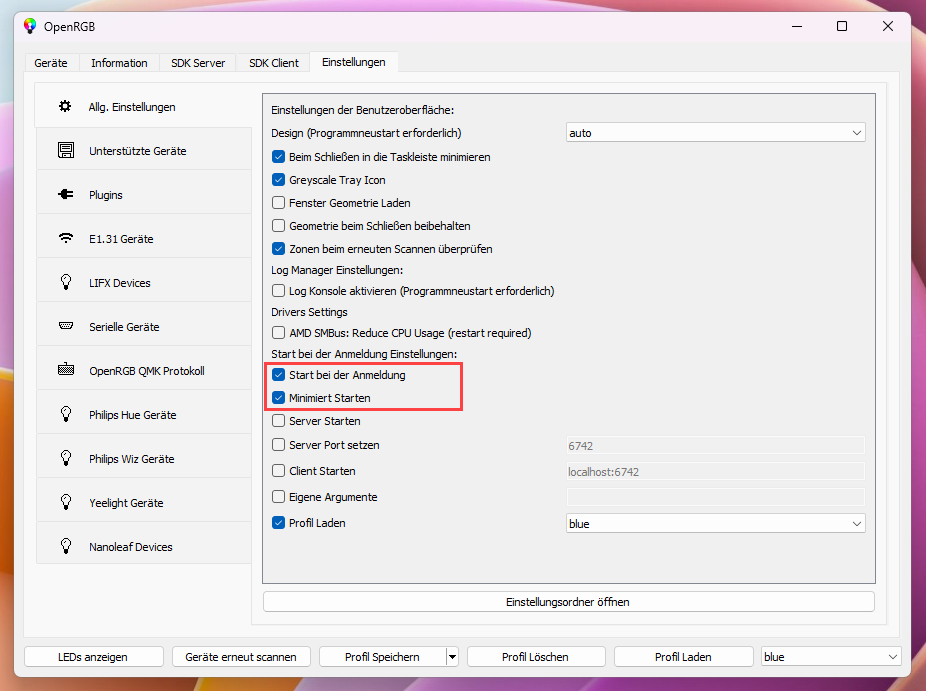Viewport: 926px width, 691px height.
Task: Click the bulb icon for Philips Wiz Geräte
Action: coord(66,458)
